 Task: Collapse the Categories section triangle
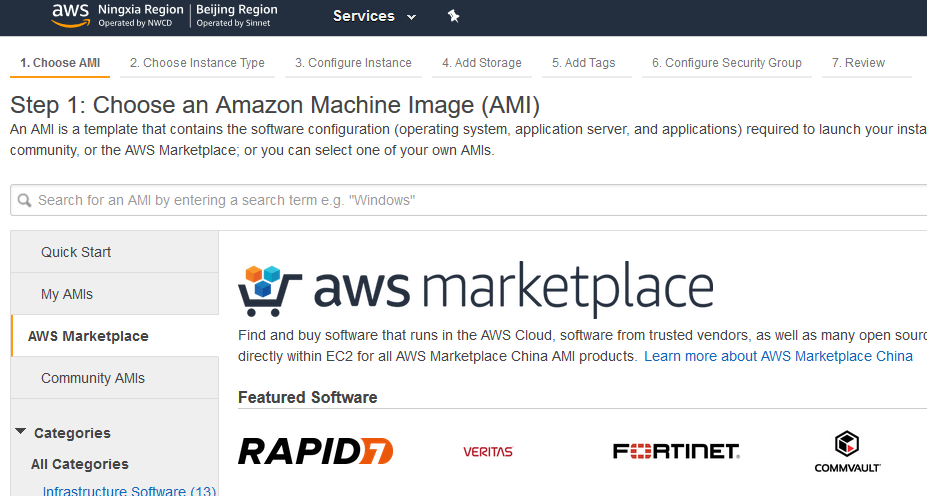tap(21, 432)
